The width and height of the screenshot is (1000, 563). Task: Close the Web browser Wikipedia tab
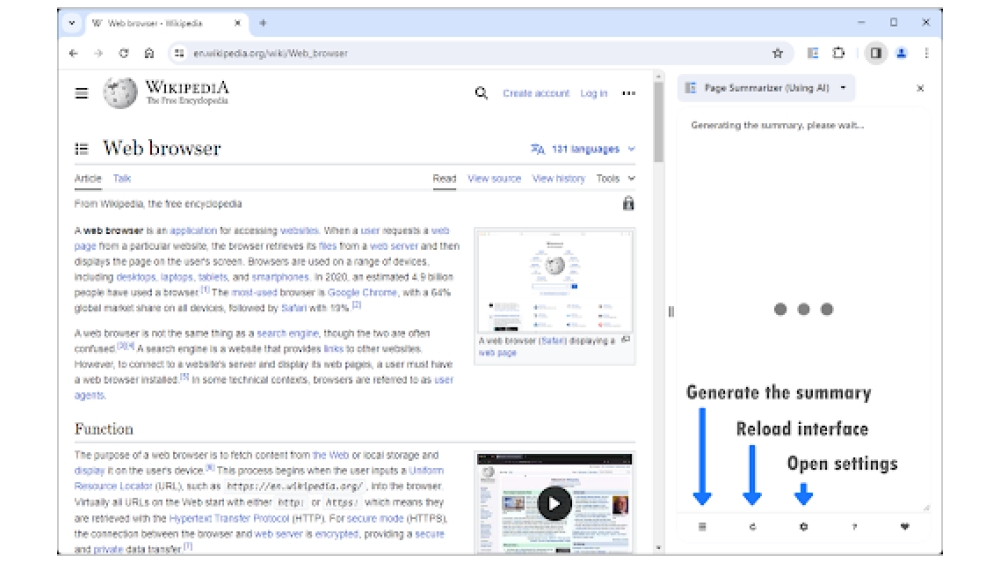coord(237,23)
